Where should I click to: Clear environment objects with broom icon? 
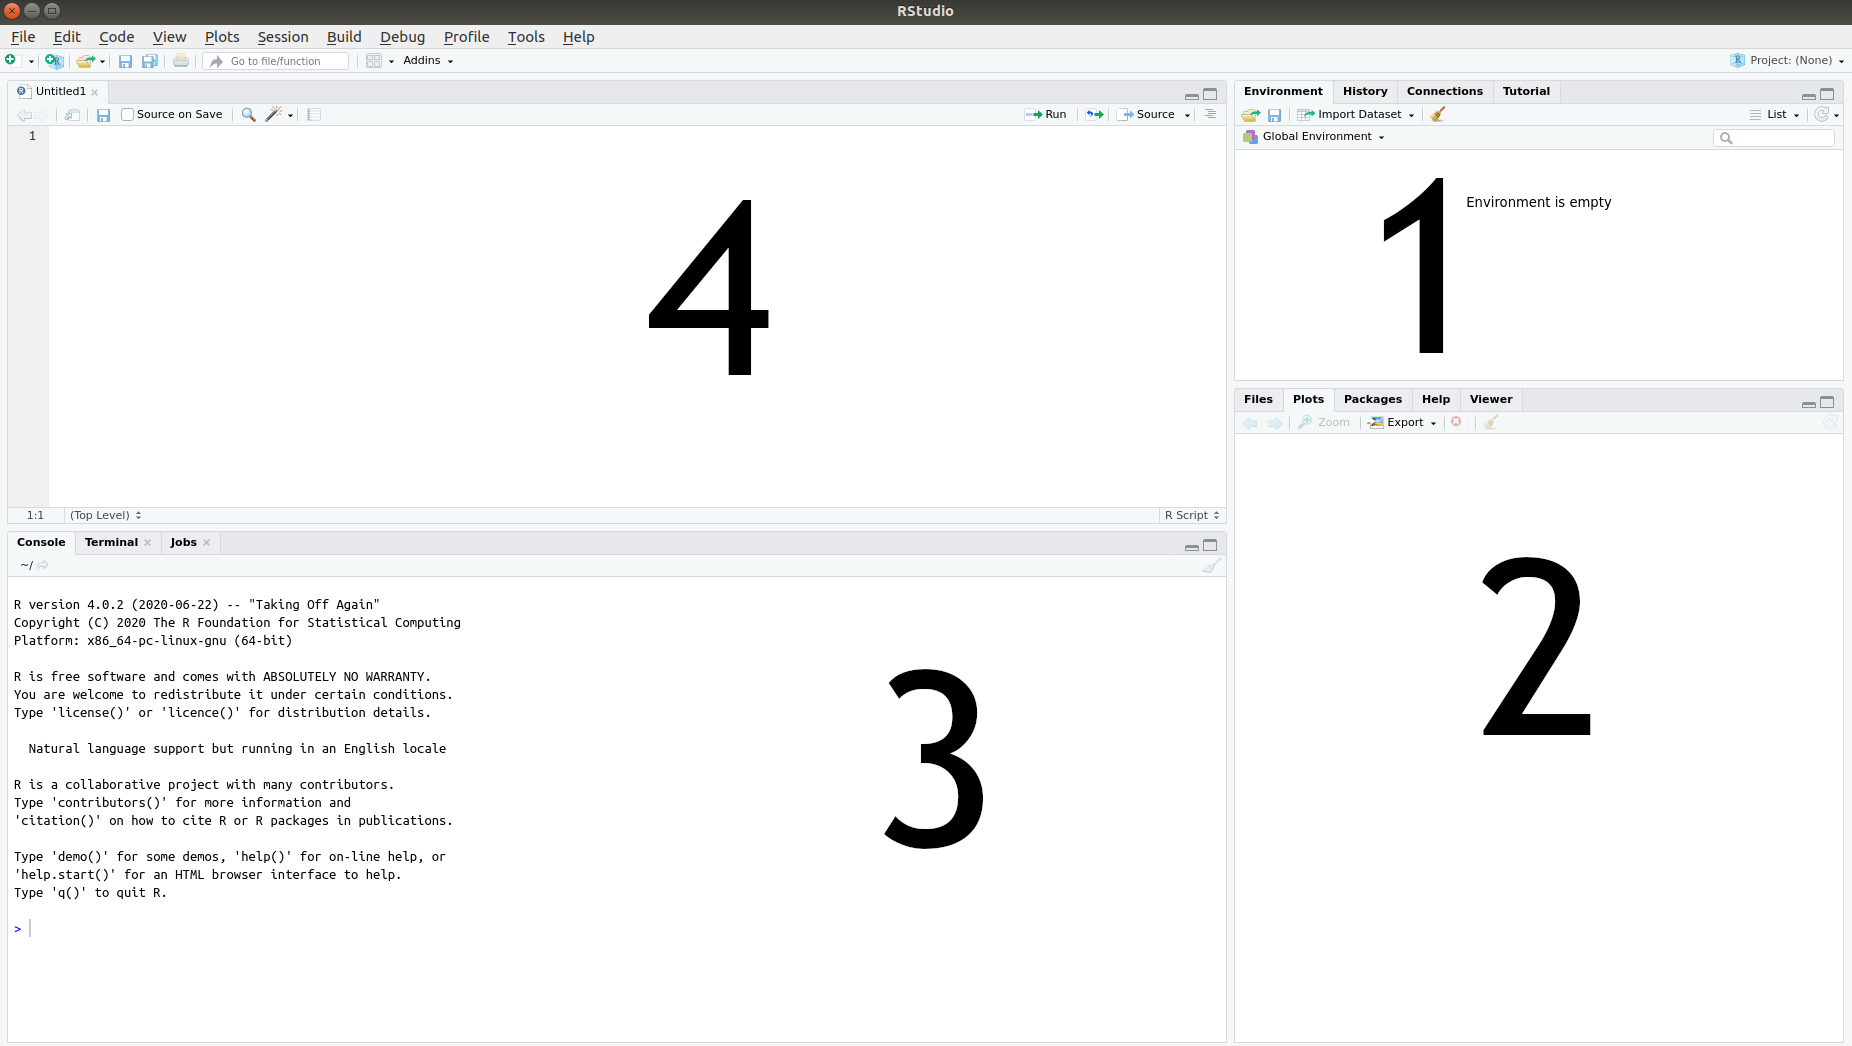pyautogui.click(x=1438, y=114)
